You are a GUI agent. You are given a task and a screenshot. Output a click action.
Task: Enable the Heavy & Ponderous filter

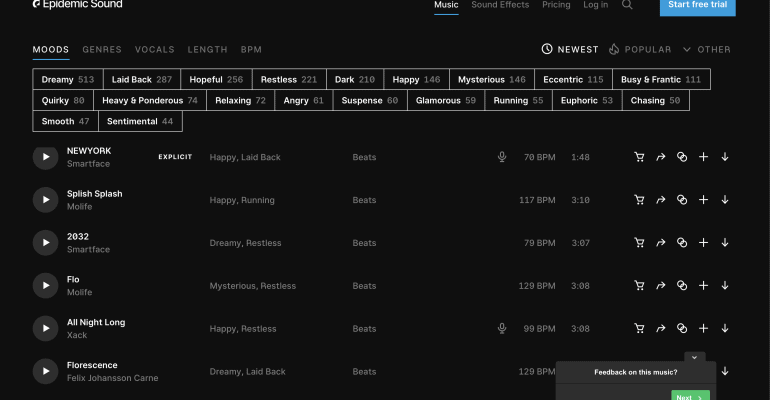(x=150, y=101)
